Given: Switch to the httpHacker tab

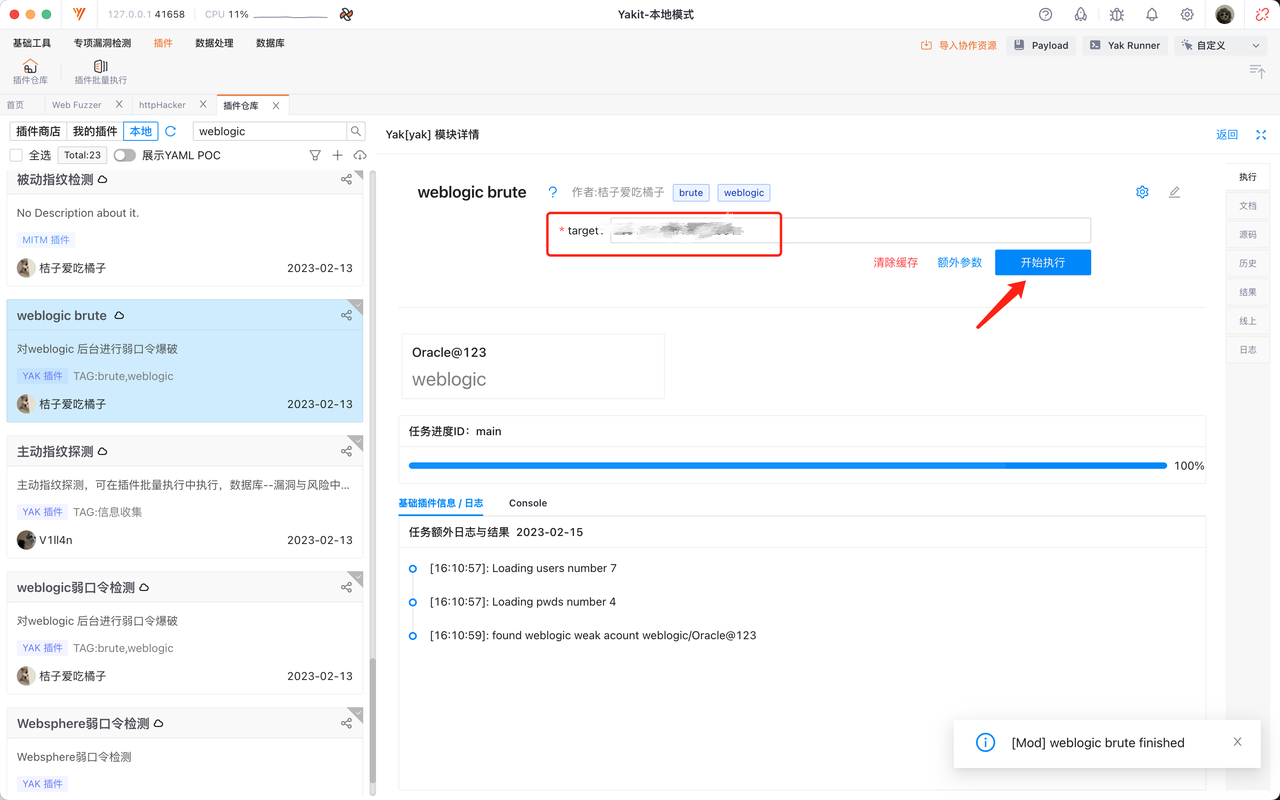Looking at the screenshot, I should click(x=162, y=105).
